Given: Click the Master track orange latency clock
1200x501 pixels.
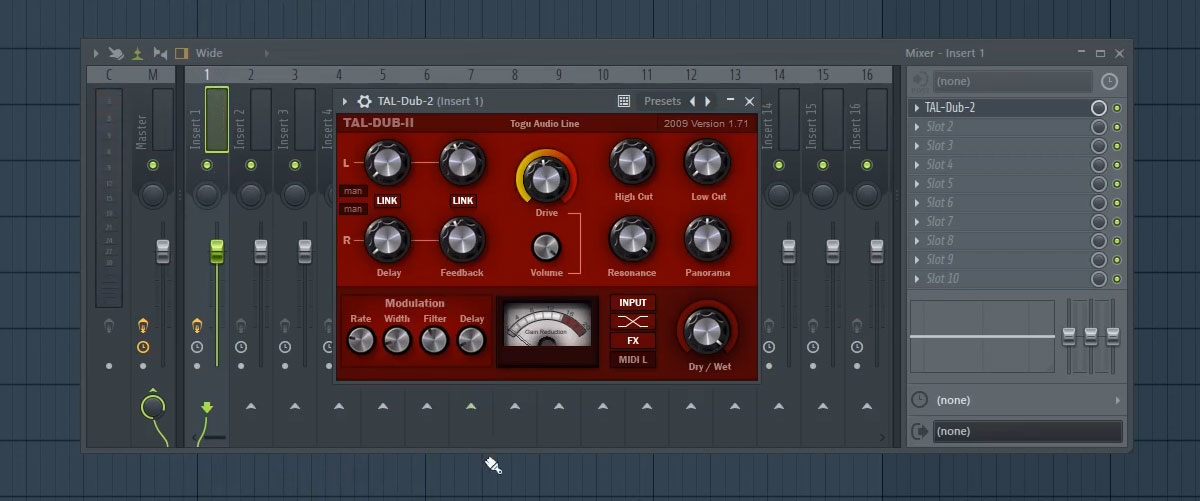Looking at the screenshot, I should 143,347.
